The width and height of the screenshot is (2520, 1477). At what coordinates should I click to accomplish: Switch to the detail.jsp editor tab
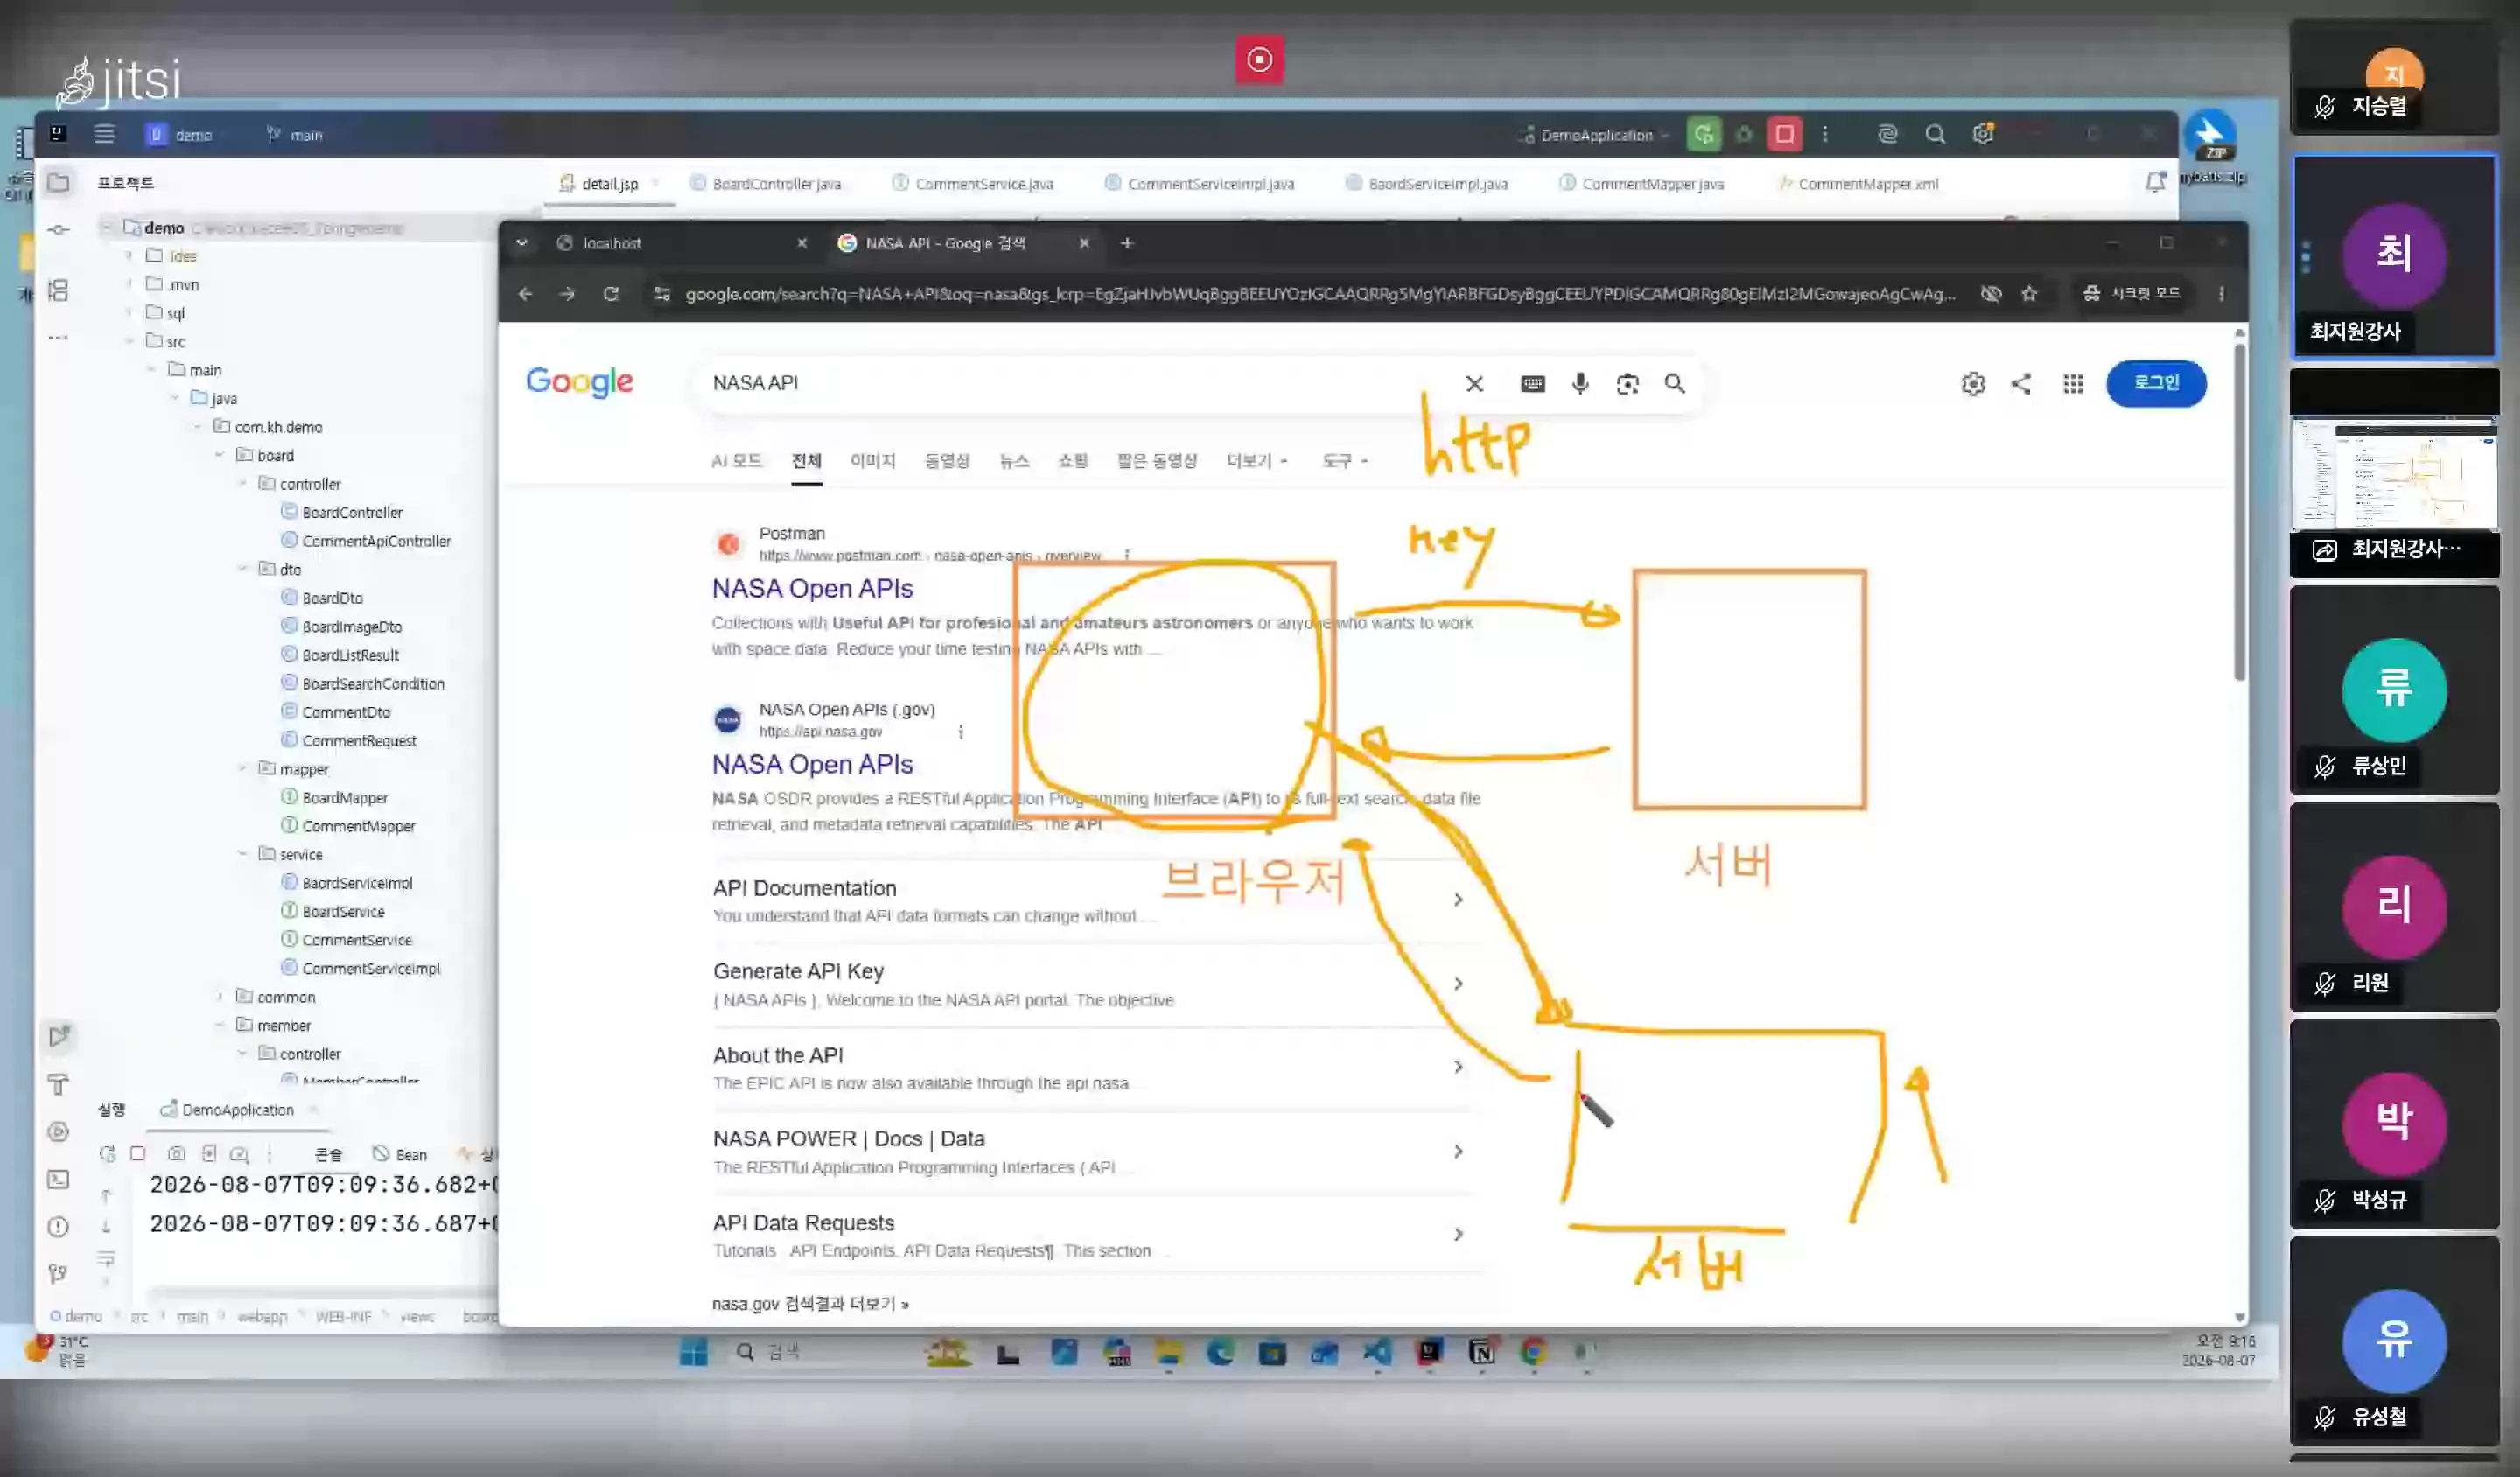609,183
